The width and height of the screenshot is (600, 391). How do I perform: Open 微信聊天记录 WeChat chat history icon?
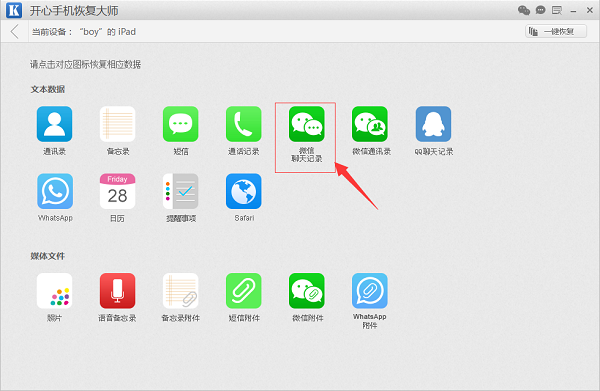[307, 124]
